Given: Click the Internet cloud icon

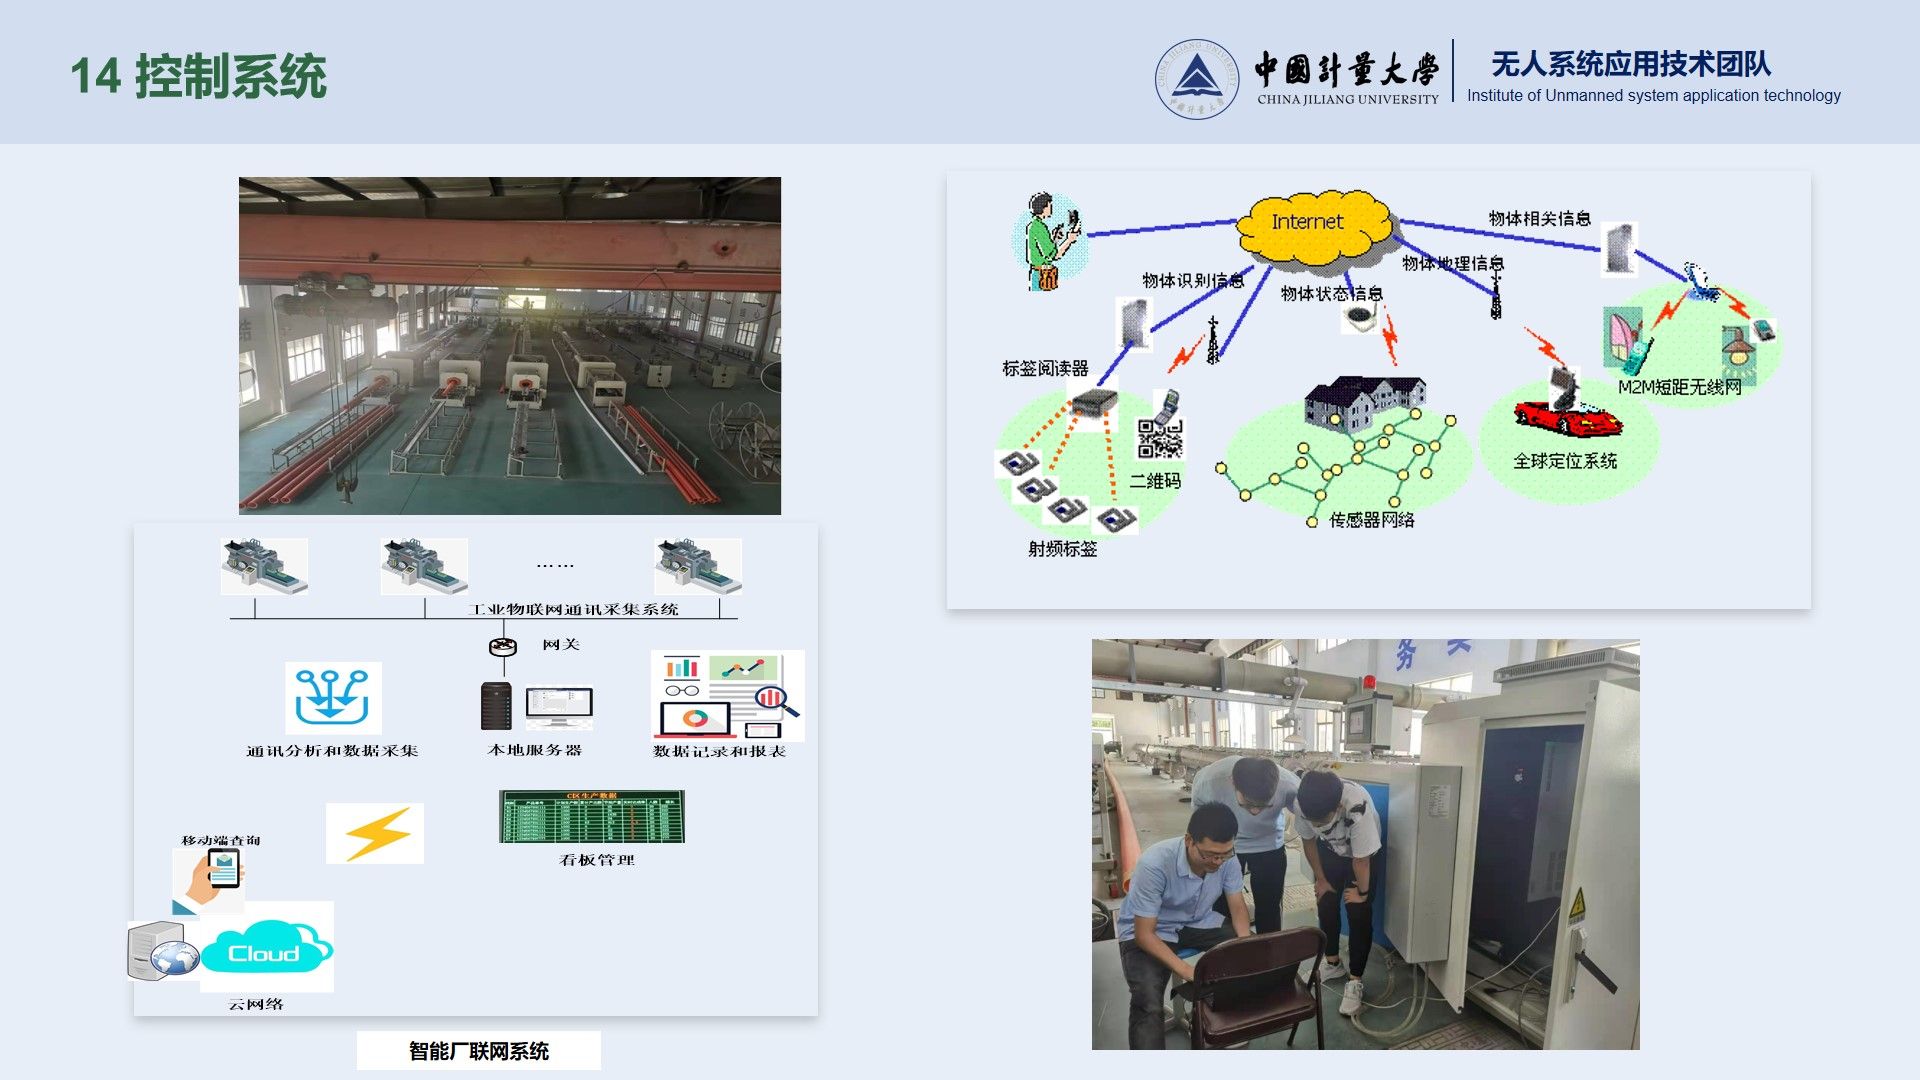Looking at the screenshot, I should click(x=1312, y=226).
